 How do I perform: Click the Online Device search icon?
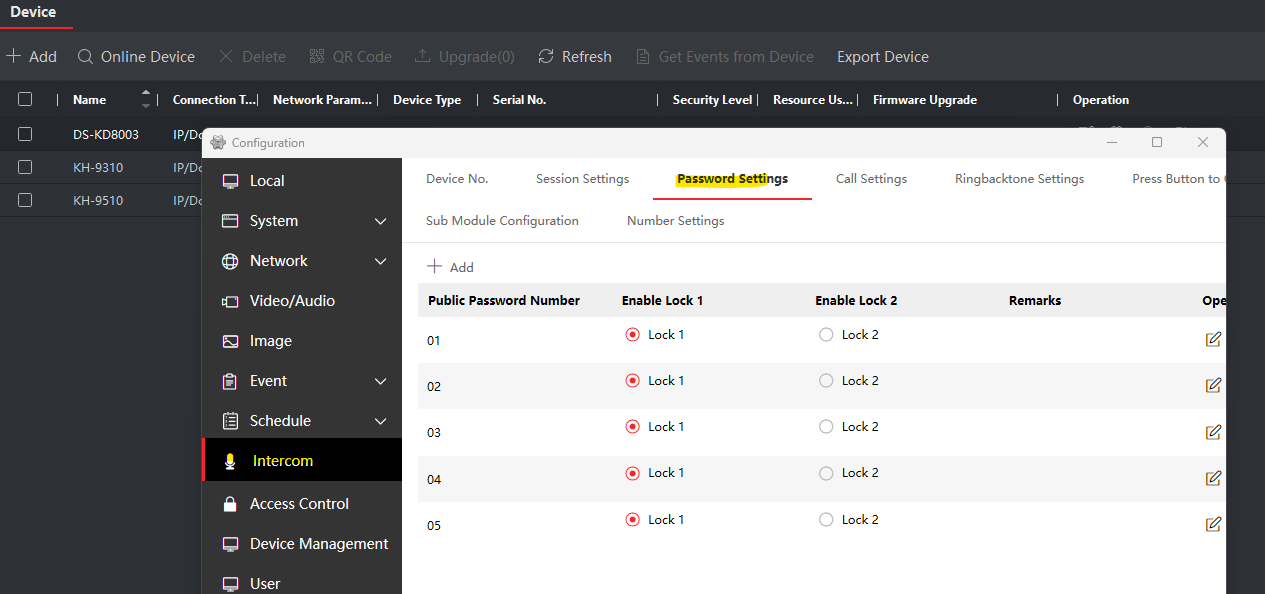(x=86, y=57)
